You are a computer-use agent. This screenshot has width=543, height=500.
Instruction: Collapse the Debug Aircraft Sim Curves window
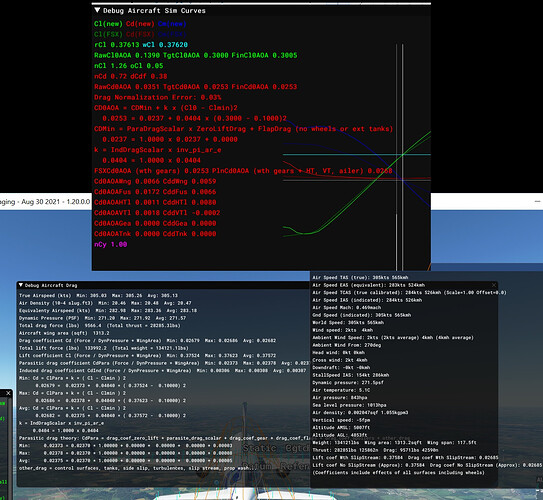pos(97,10)
